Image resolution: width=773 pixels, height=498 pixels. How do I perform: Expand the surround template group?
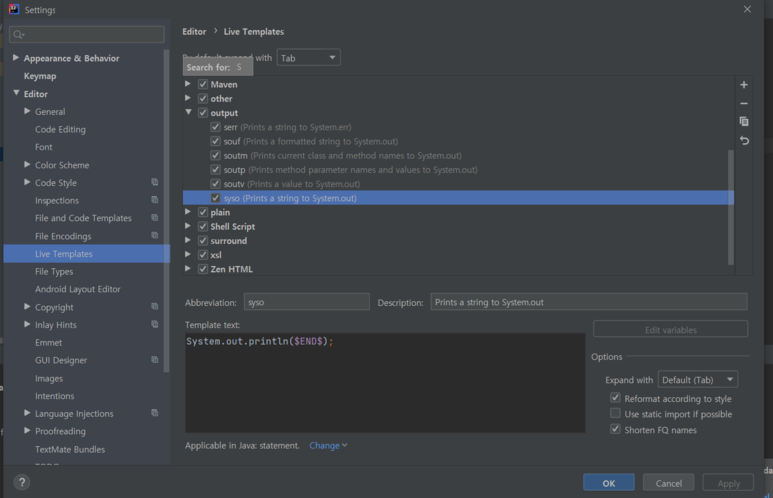(x=188, y=240)
